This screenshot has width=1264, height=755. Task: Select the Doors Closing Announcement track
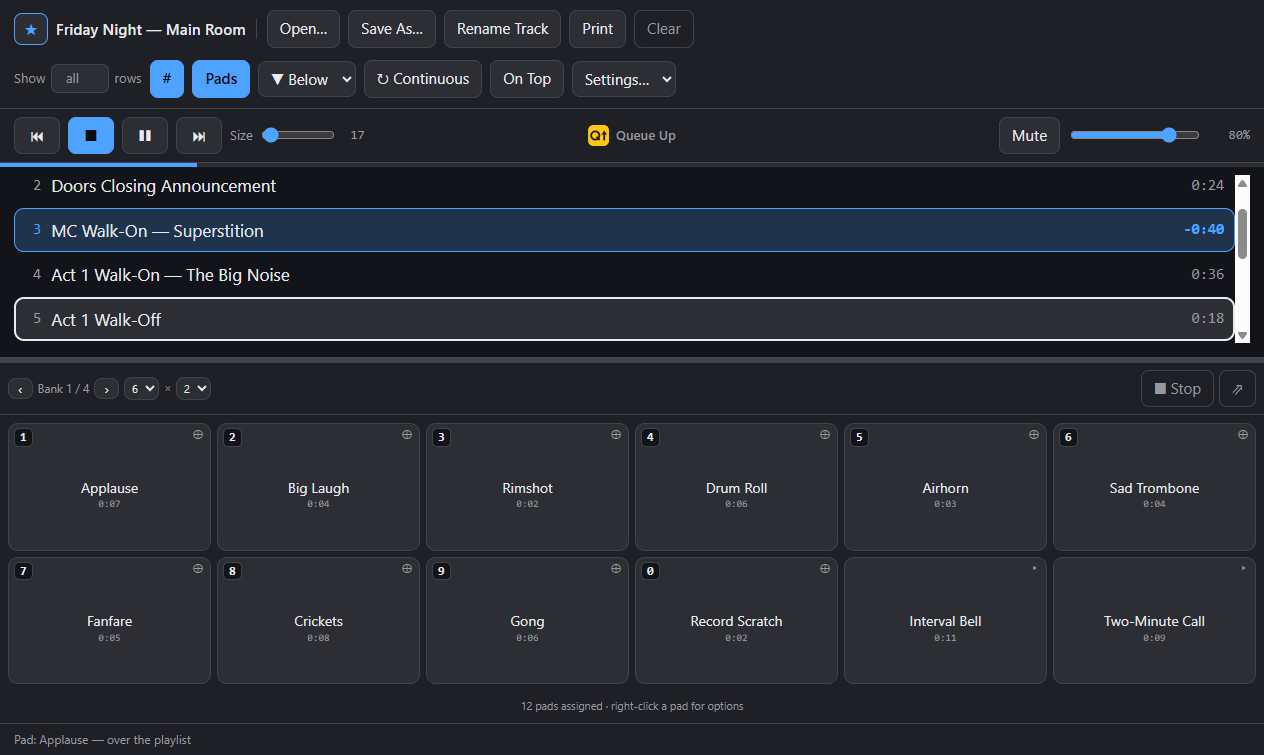pos(624,186)
